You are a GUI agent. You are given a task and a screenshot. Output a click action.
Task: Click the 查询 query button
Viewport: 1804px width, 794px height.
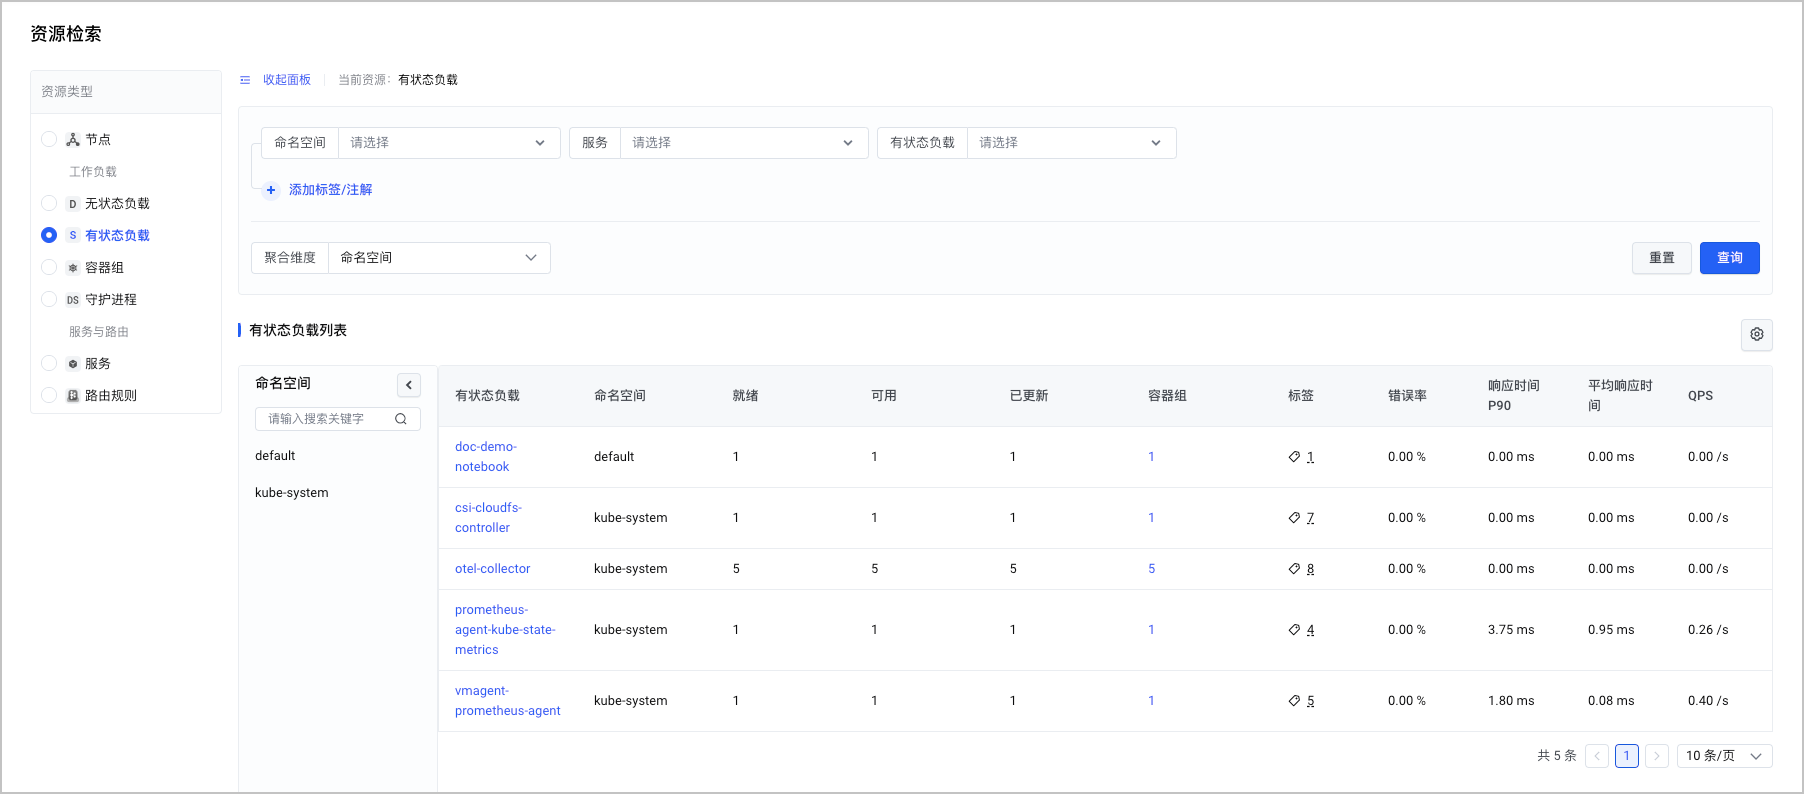1730,258
